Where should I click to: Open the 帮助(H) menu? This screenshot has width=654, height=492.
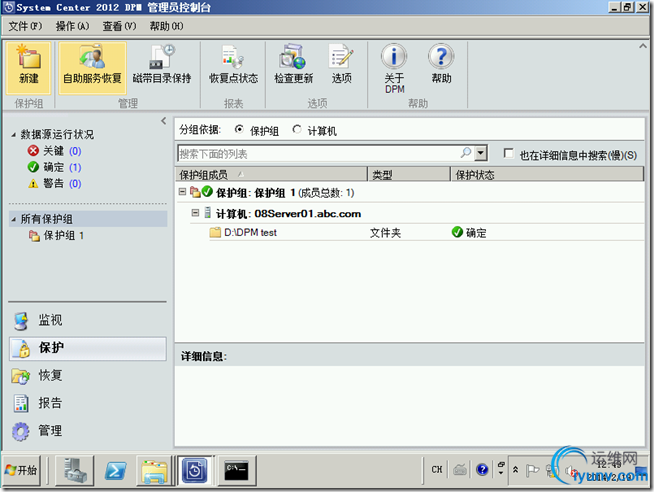(x=166, y=26)
